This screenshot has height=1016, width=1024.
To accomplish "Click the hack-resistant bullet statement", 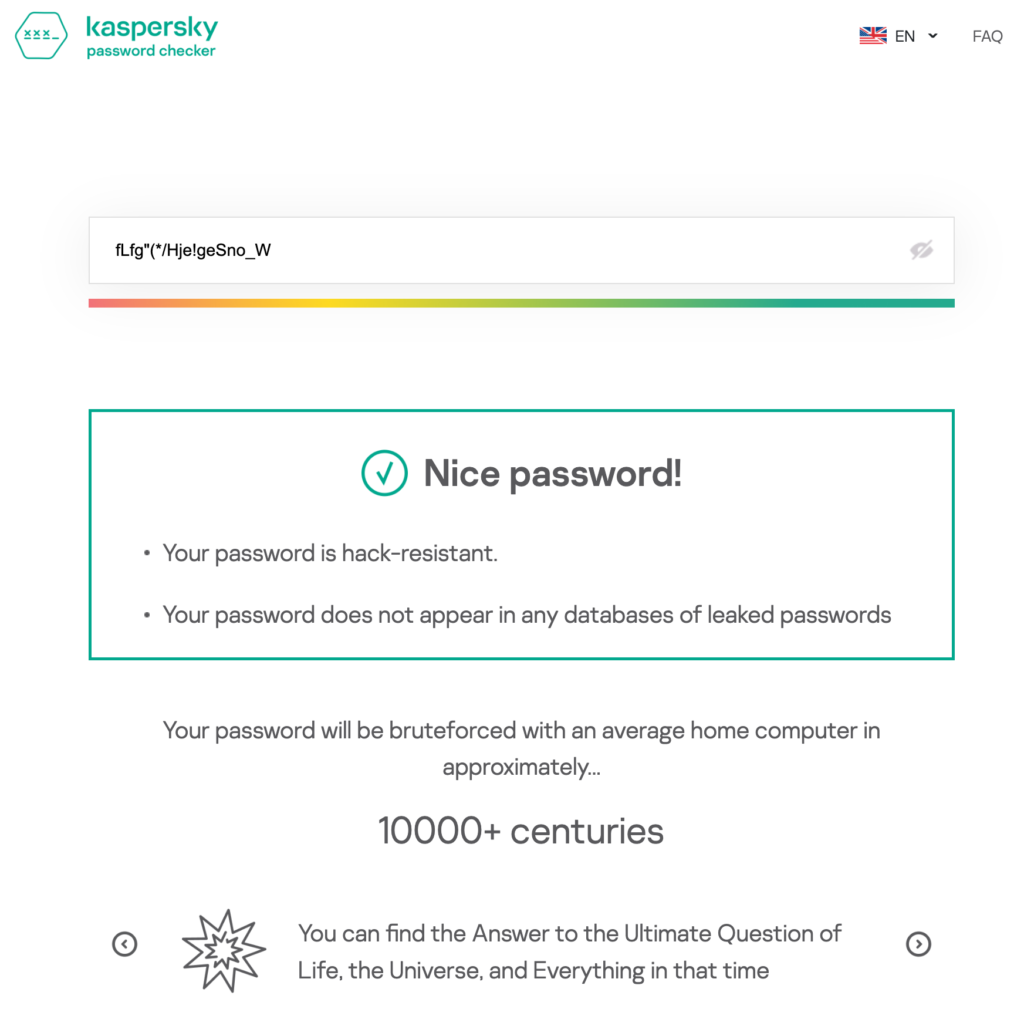I will 330,553.
